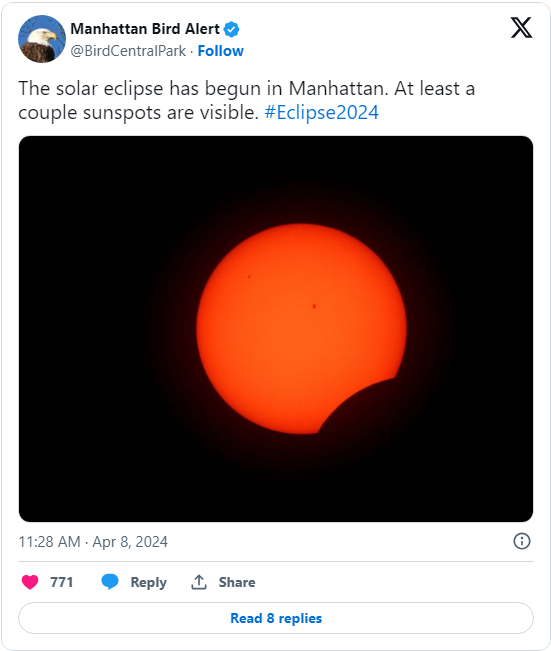Follow the Manhattan Bird Alert account

pos(220,51)
